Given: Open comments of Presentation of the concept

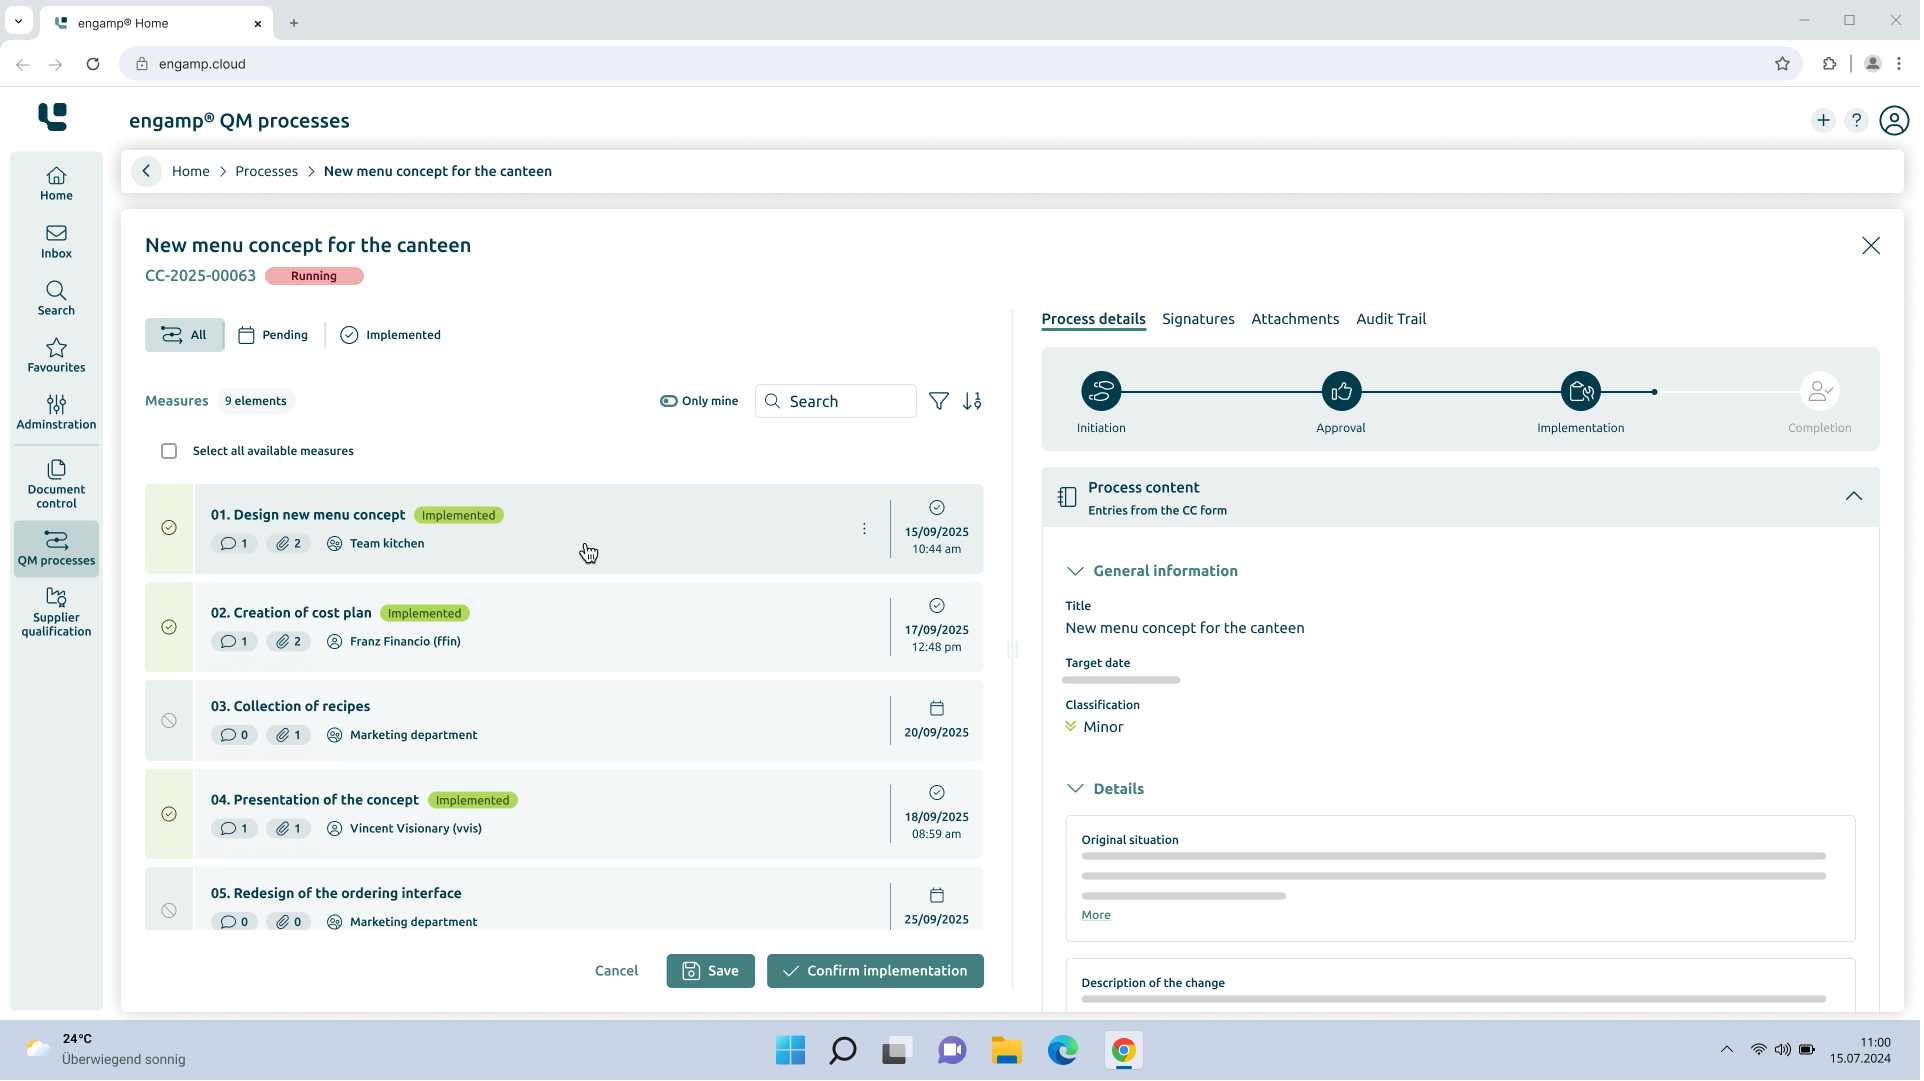Looking at the screenshot, I should pyautogui.click(x=235, y=830).
